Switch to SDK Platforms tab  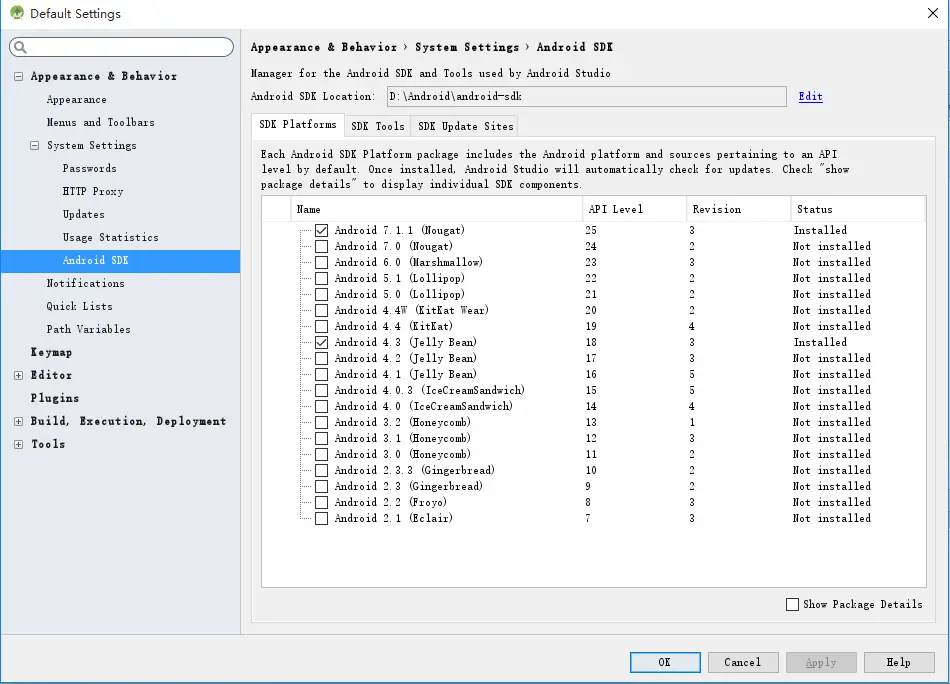tap(298, 125)
